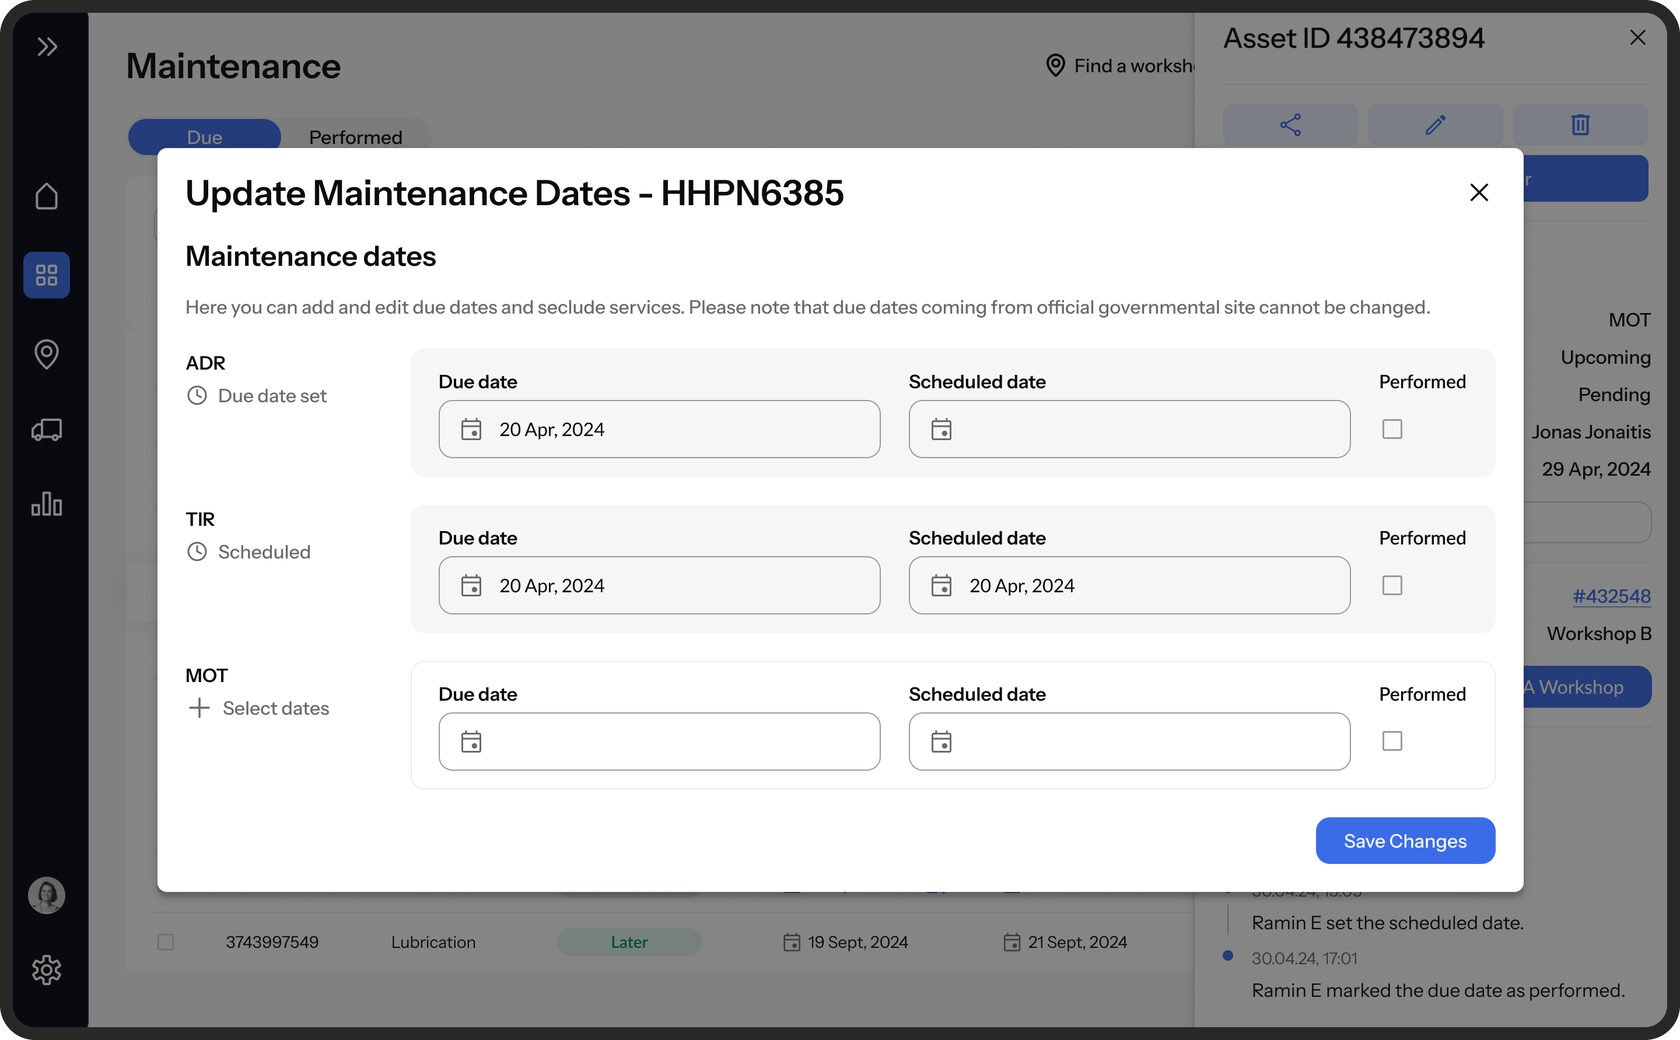Image resolution: width=1680 pixels, height=1040 pixels.
Task: Select the dashboard grid icon
Action: click(47, 275)
